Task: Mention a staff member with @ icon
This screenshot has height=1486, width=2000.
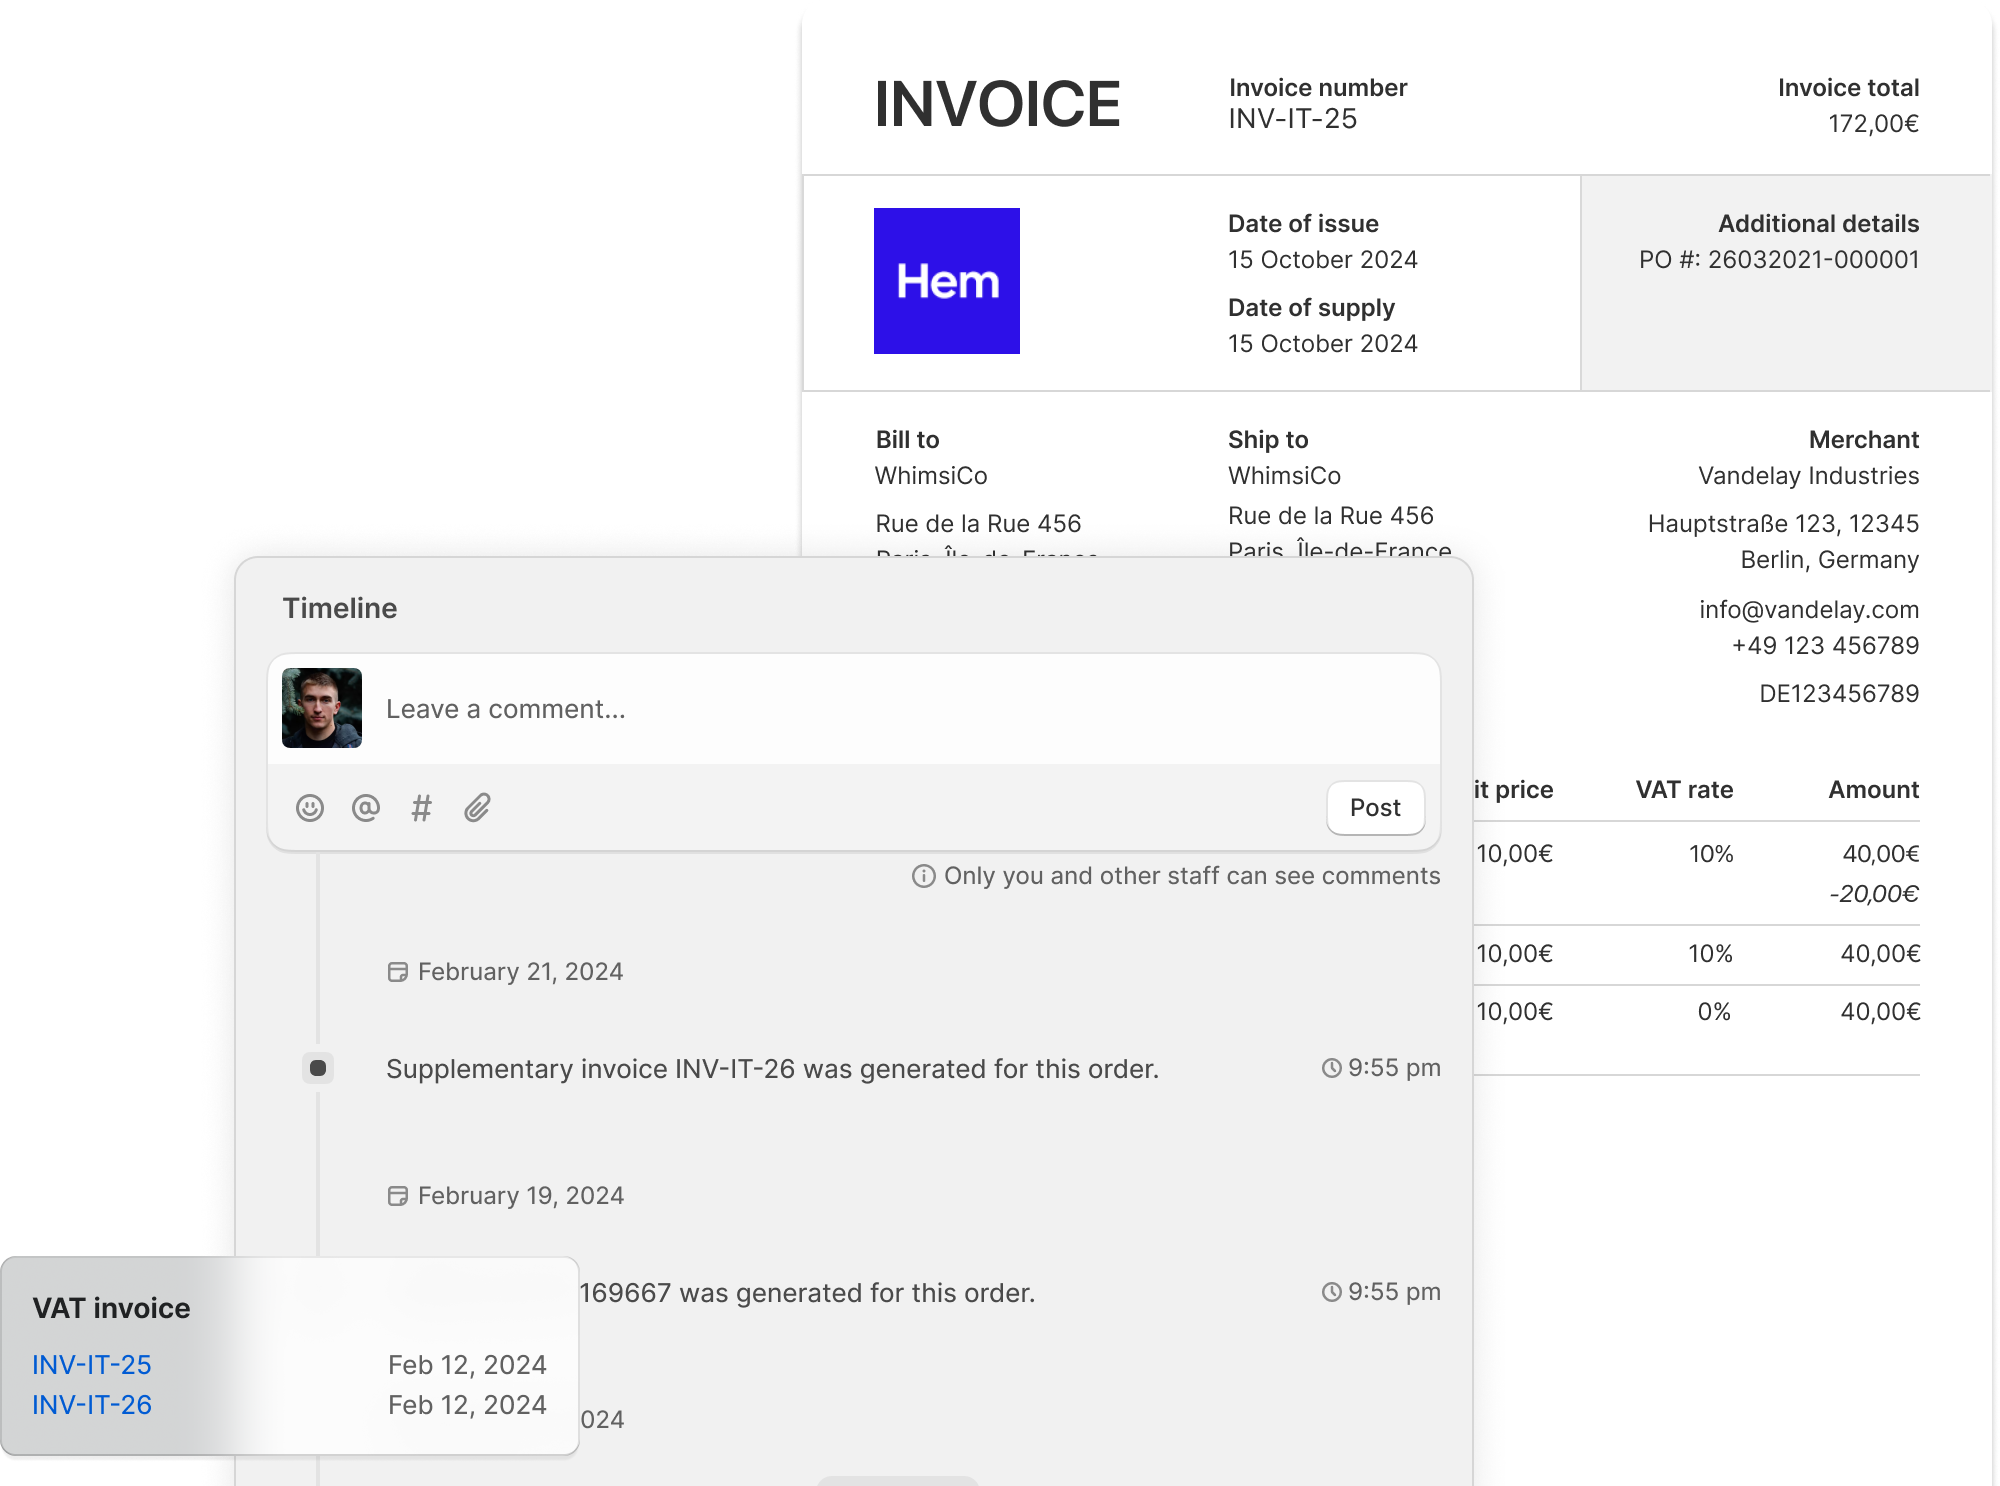Action: pos(366,808)
